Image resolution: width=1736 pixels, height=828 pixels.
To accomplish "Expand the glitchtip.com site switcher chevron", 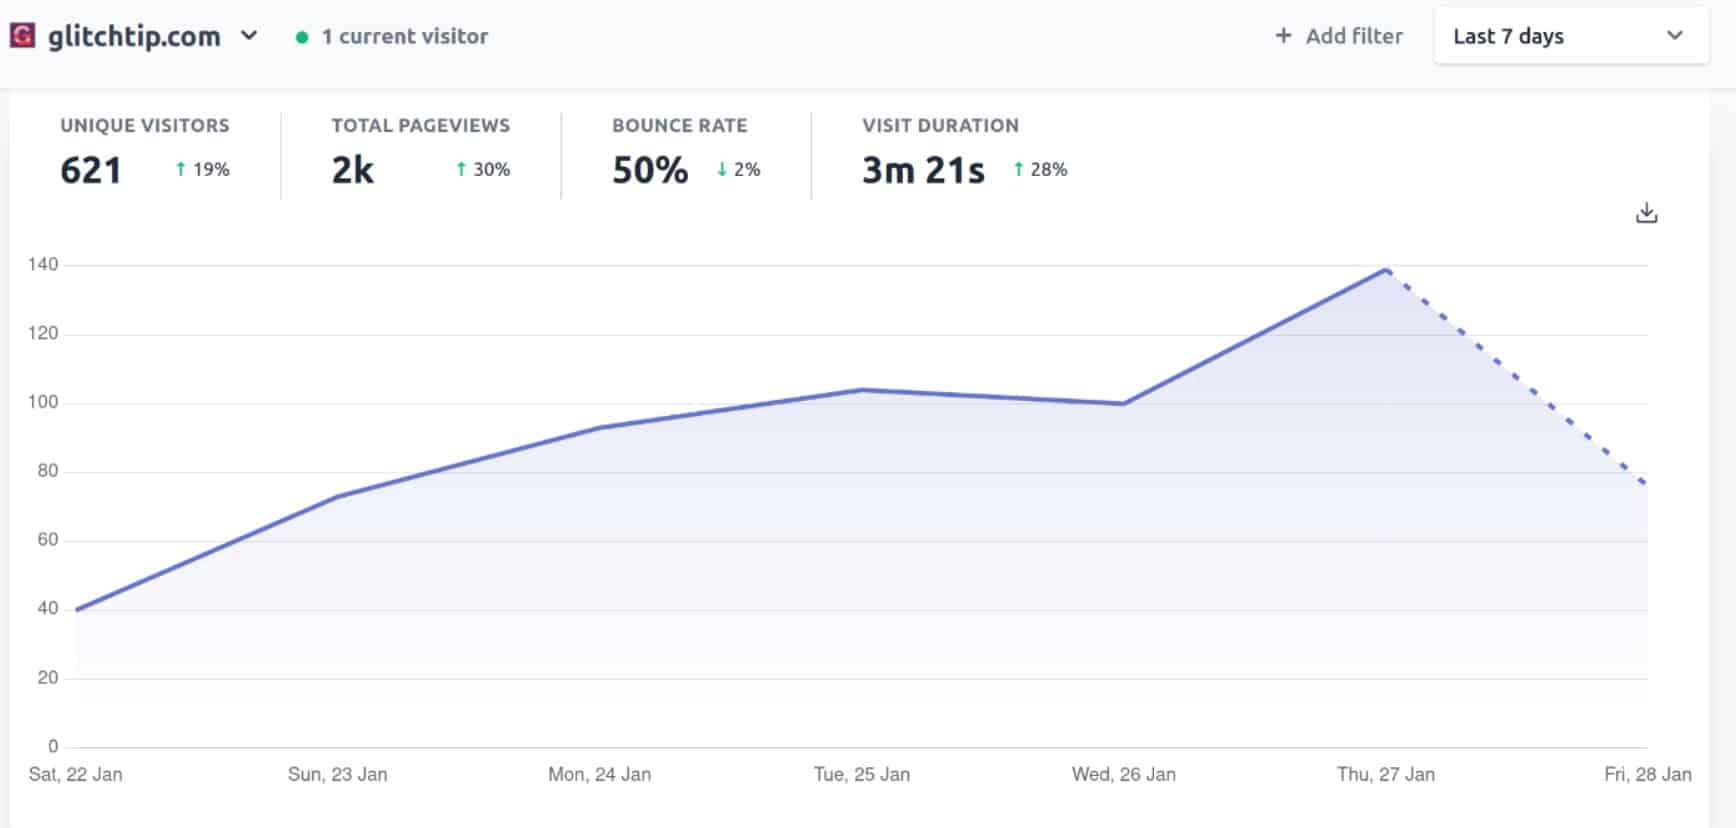I will coord(249,36).
